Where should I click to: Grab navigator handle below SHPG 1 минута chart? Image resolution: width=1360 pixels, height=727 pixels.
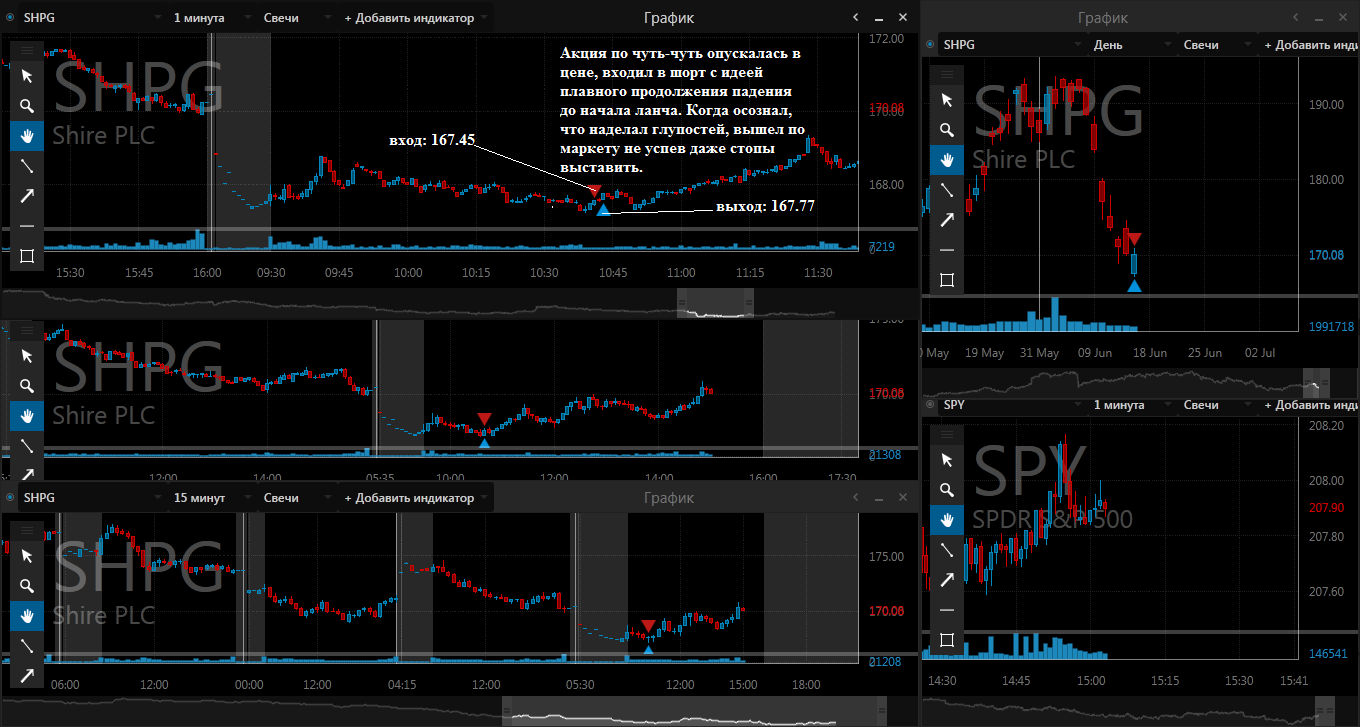click(x=716, y=304)
